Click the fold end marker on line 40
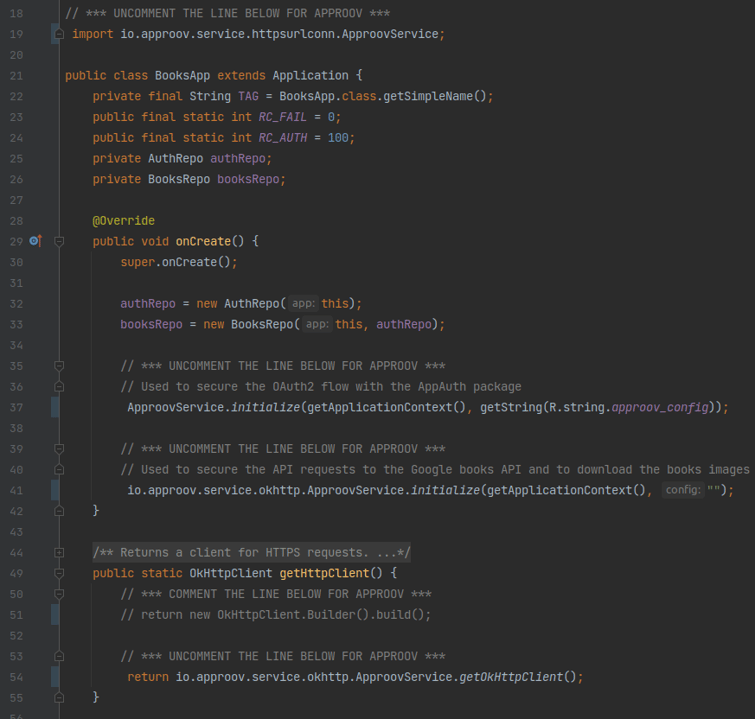Screen dimensions: 755x719 (59, 469)
